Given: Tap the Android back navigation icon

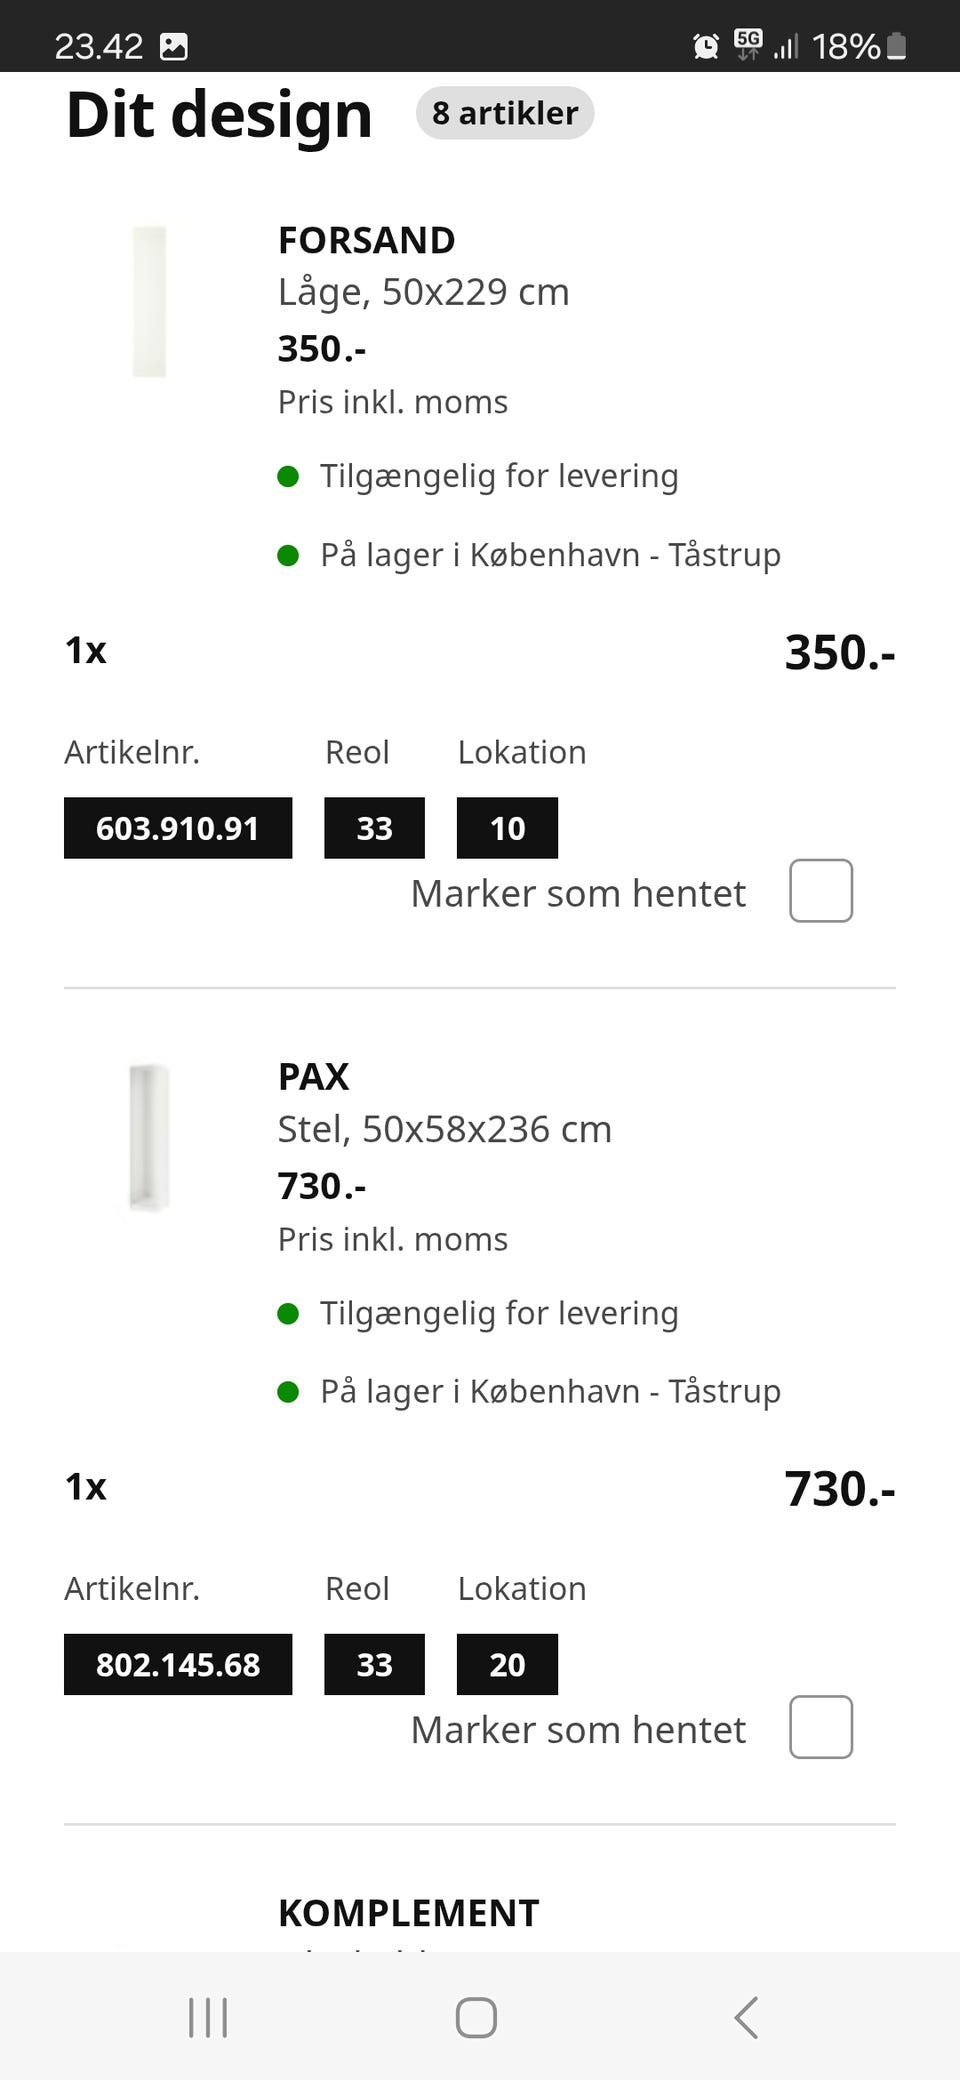Looking at the screenshot, I should pyautogui.click(x=746, y=2017).
